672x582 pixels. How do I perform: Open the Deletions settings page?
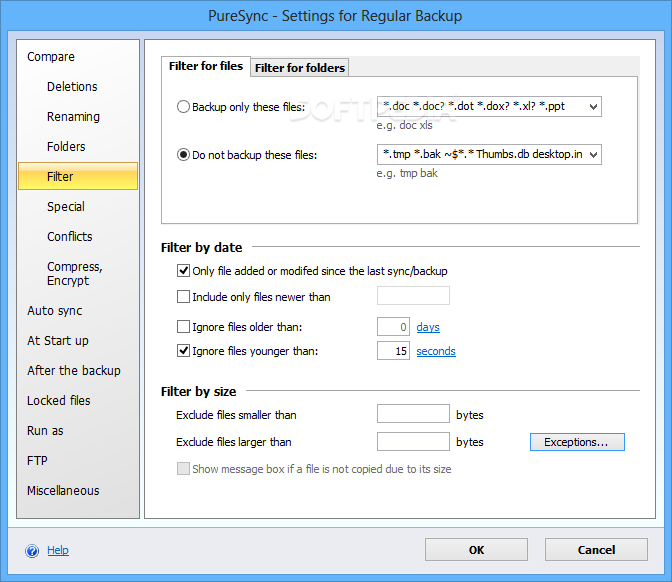72,87
